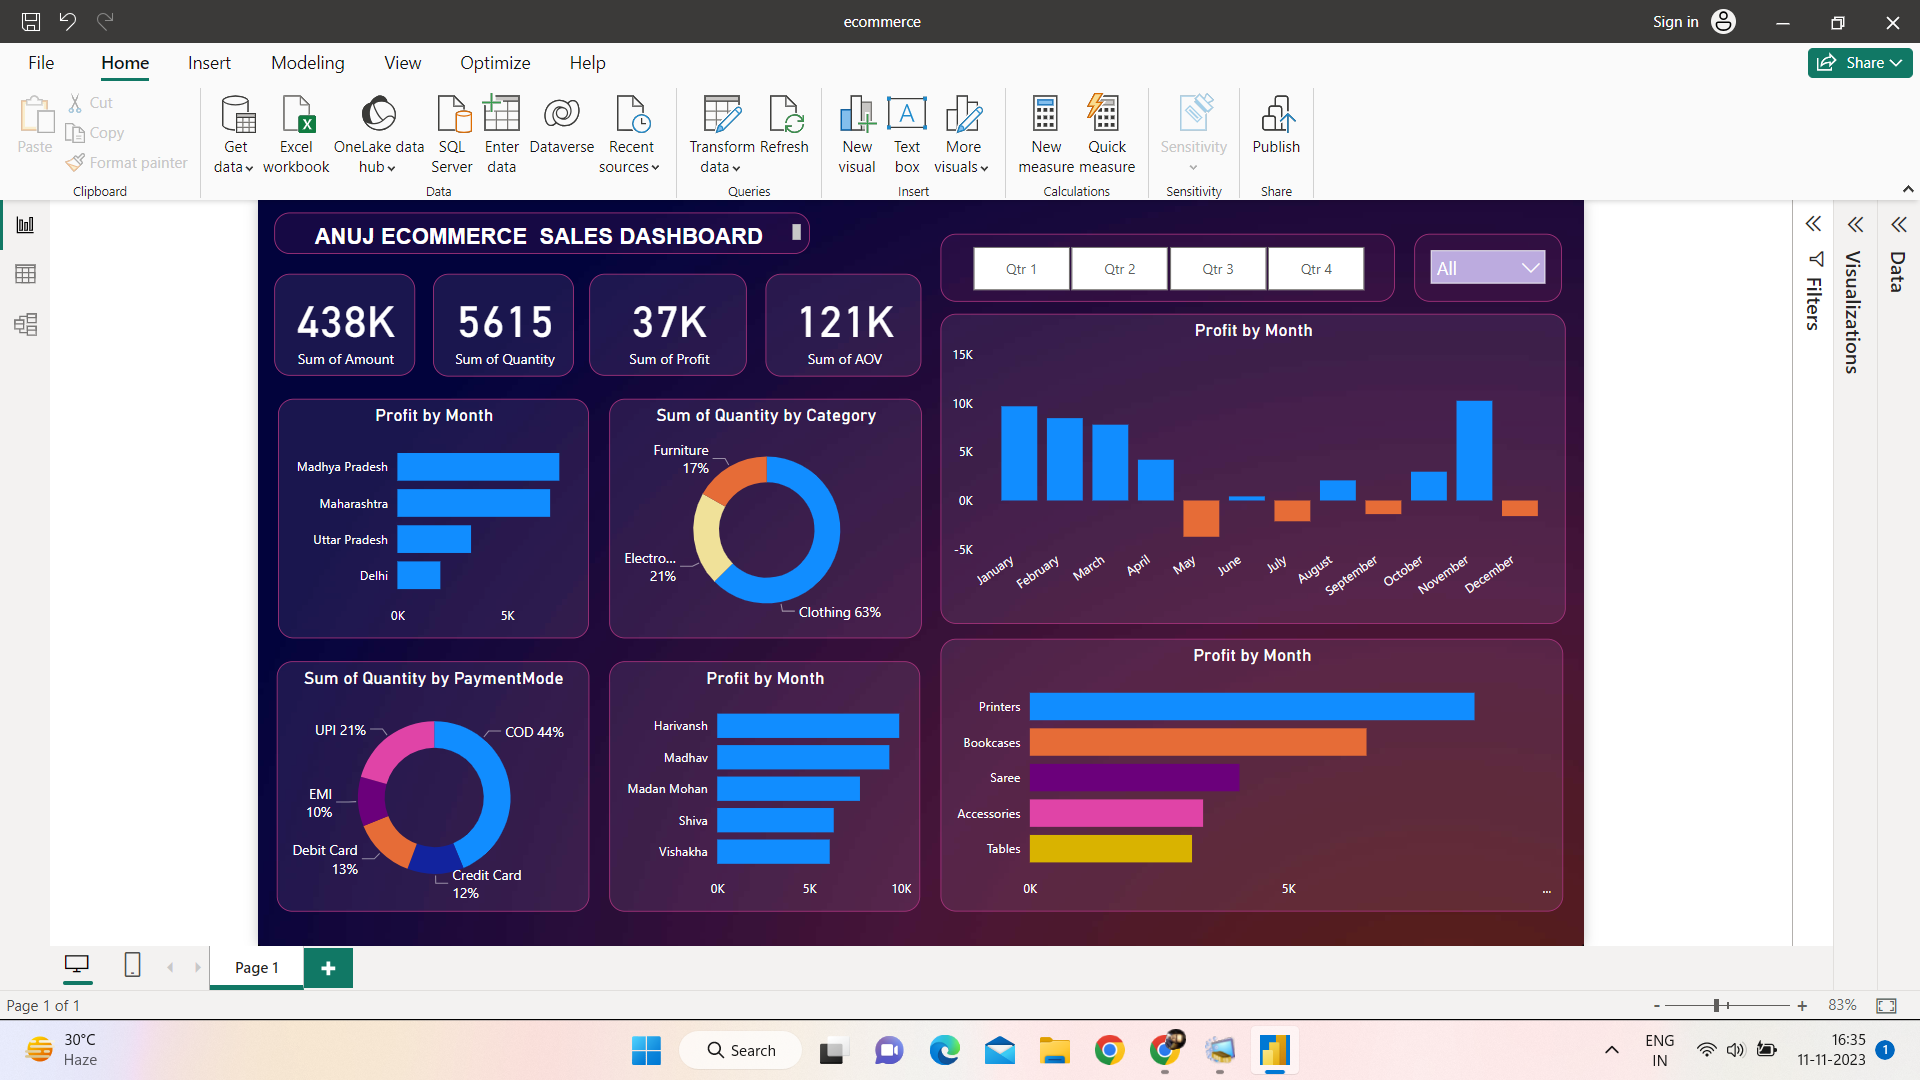This screenshot has height=1080, width=1920.
Task: Open the Optimize menu
Action: 495,62
